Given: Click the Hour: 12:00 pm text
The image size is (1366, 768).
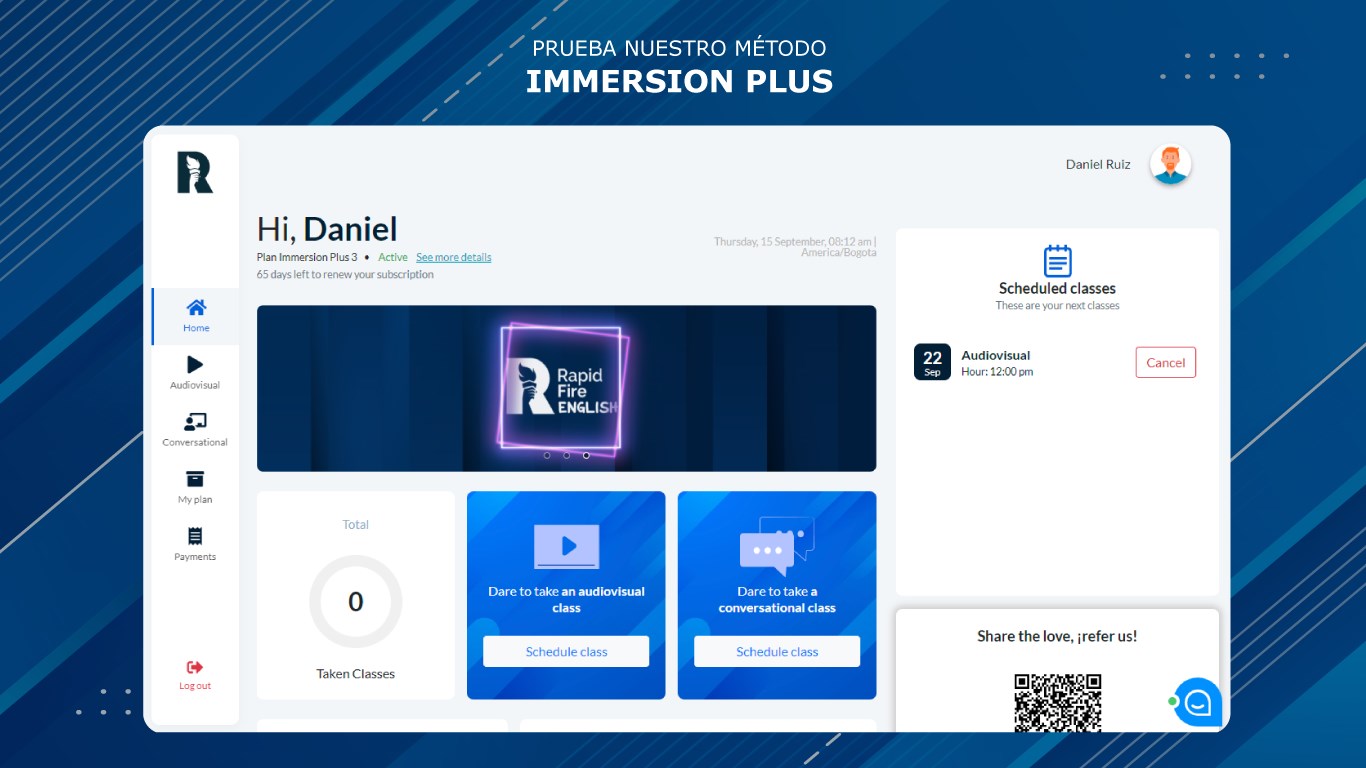Looking at the screenshot, I should pos(997,372).
